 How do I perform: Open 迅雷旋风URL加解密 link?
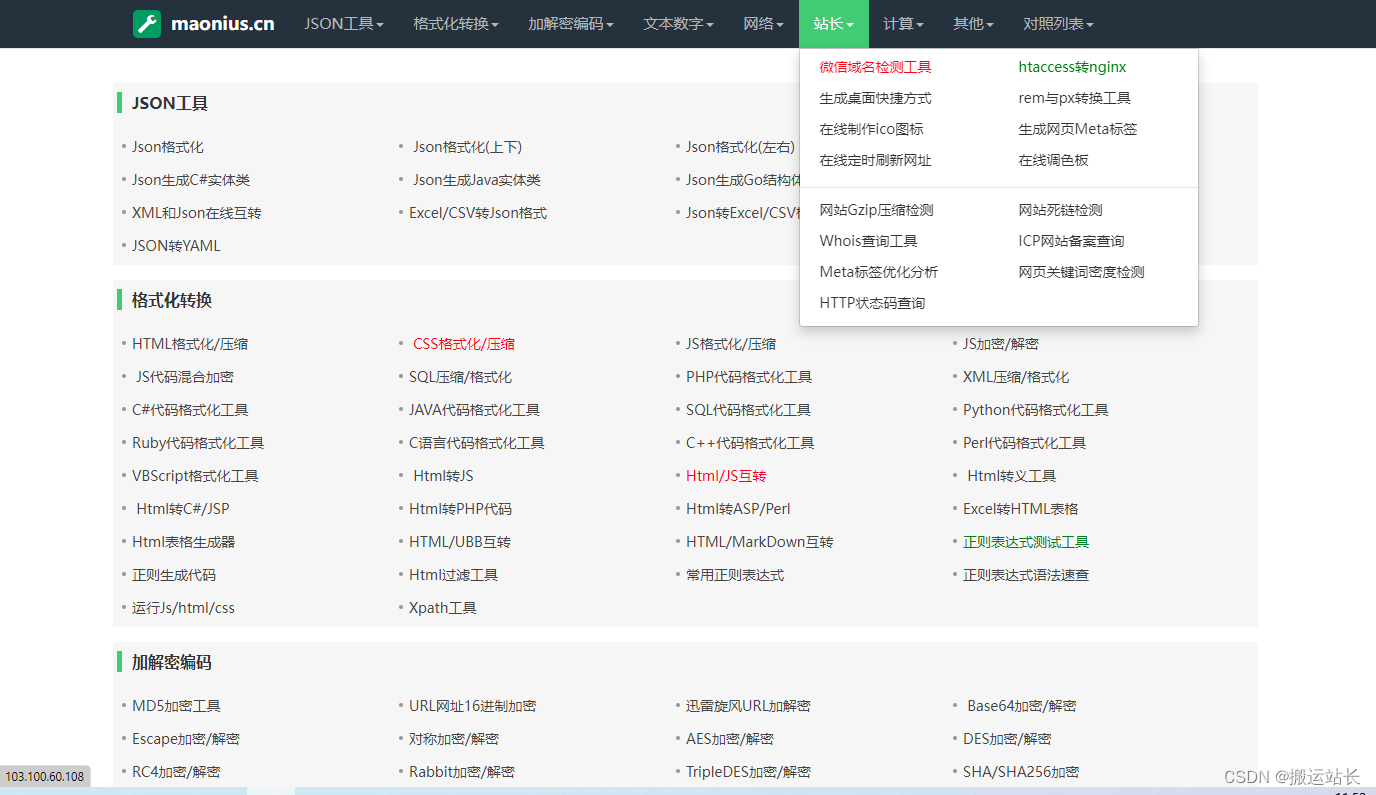point(748,706)
